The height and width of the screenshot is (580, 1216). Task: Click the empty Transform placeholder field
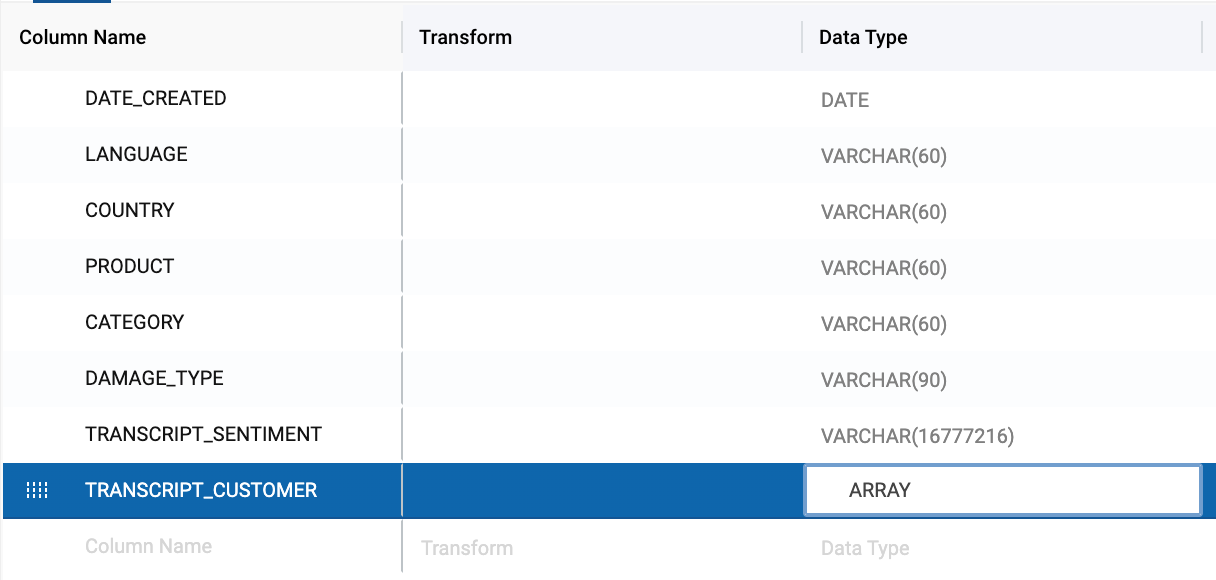pos(467,548)
